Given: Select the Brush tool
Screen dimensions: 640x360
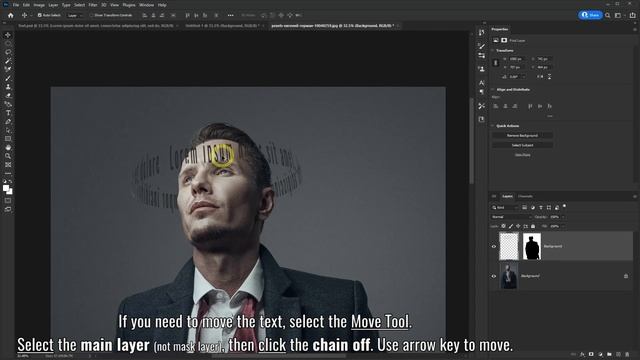Looking at the screenshot, I should pos(8,78).
